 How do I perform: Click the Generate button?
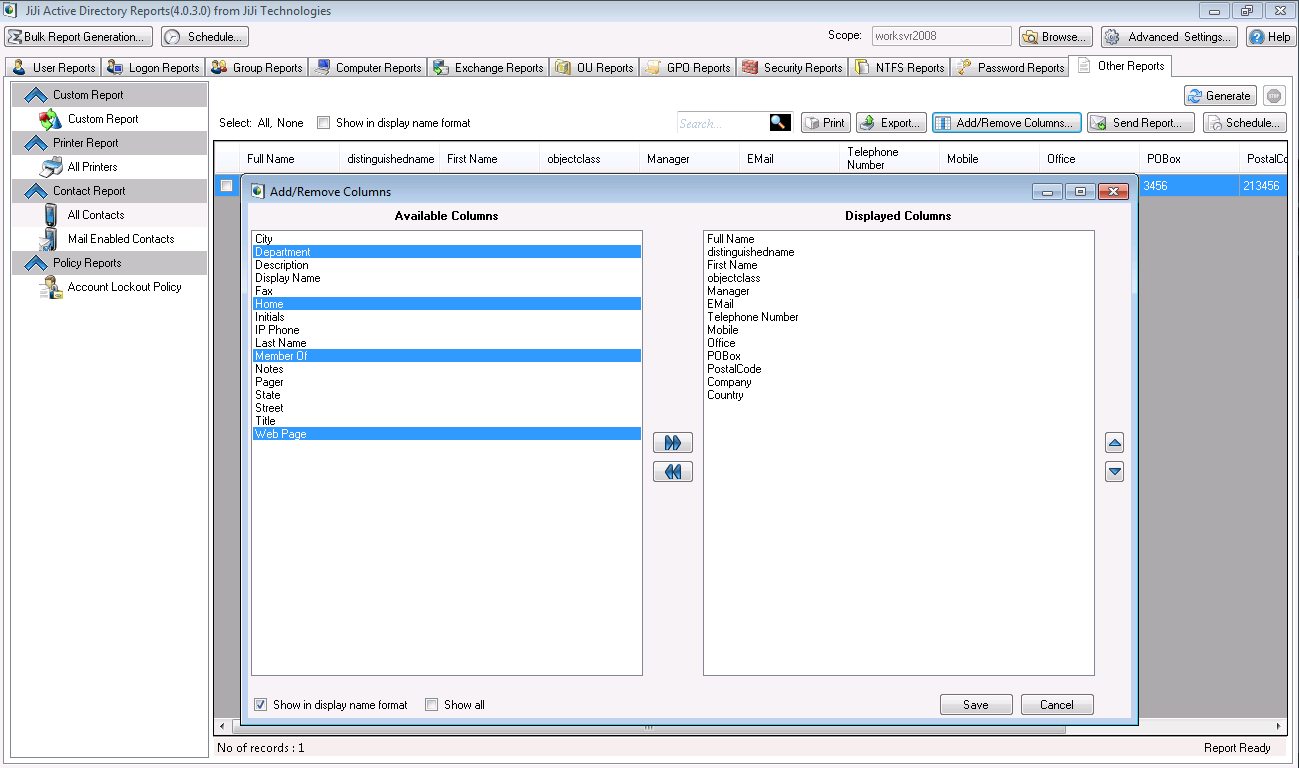click(x=1220, y=96)
